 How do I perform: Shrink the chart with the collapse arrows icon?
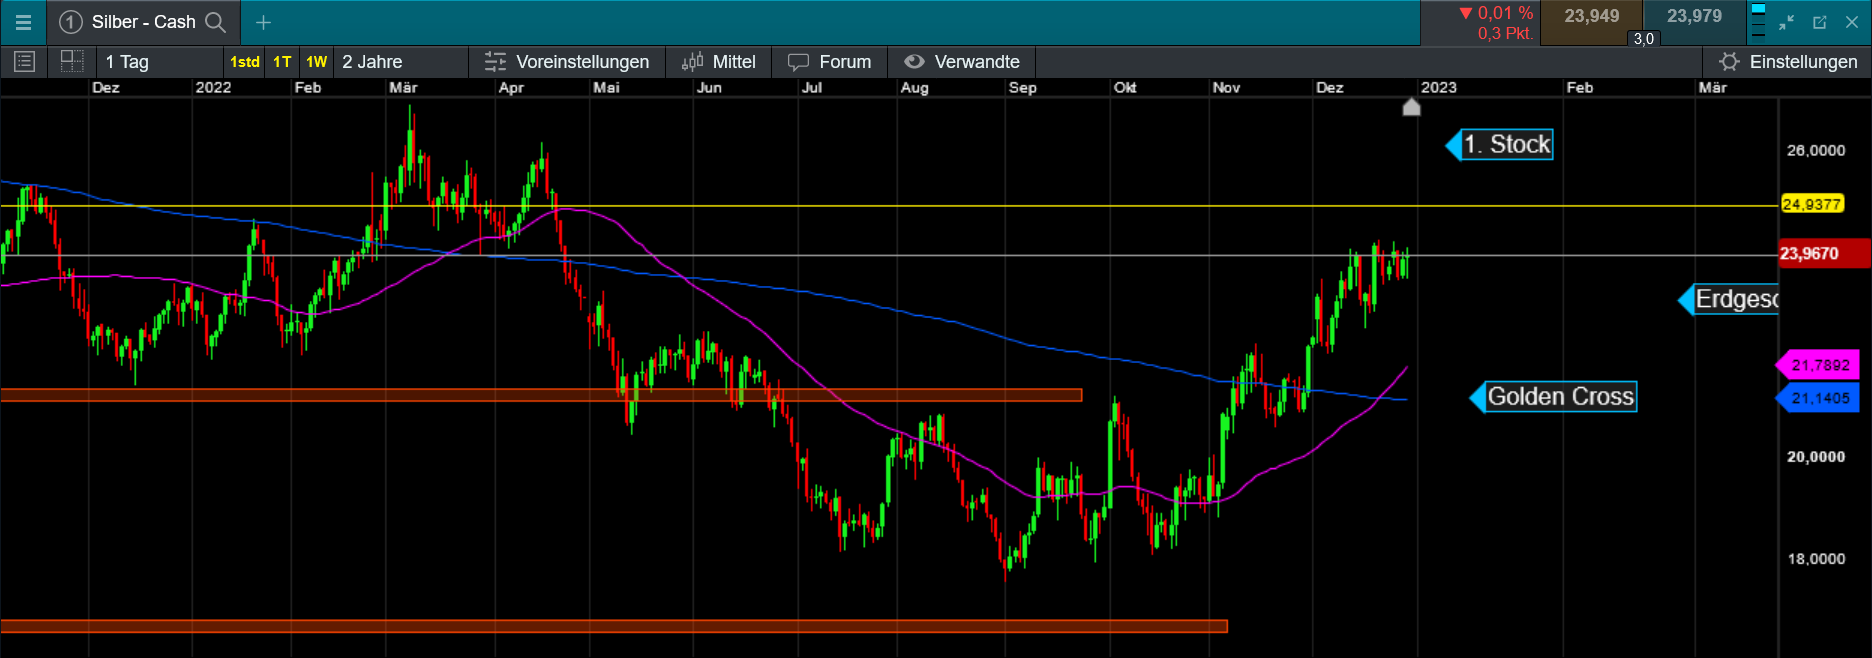click(1787, 22)
